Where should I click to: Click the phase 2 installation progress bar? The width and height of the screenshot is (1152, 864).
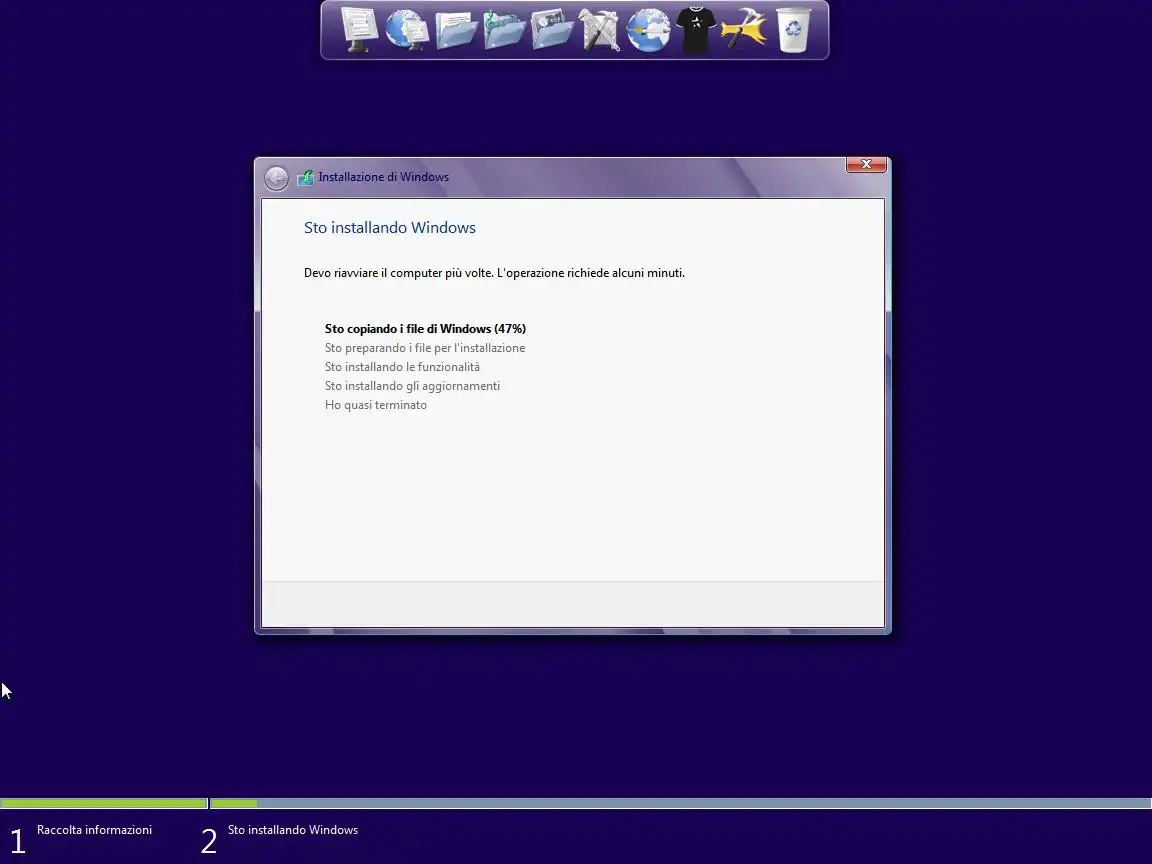click(681, 803)
